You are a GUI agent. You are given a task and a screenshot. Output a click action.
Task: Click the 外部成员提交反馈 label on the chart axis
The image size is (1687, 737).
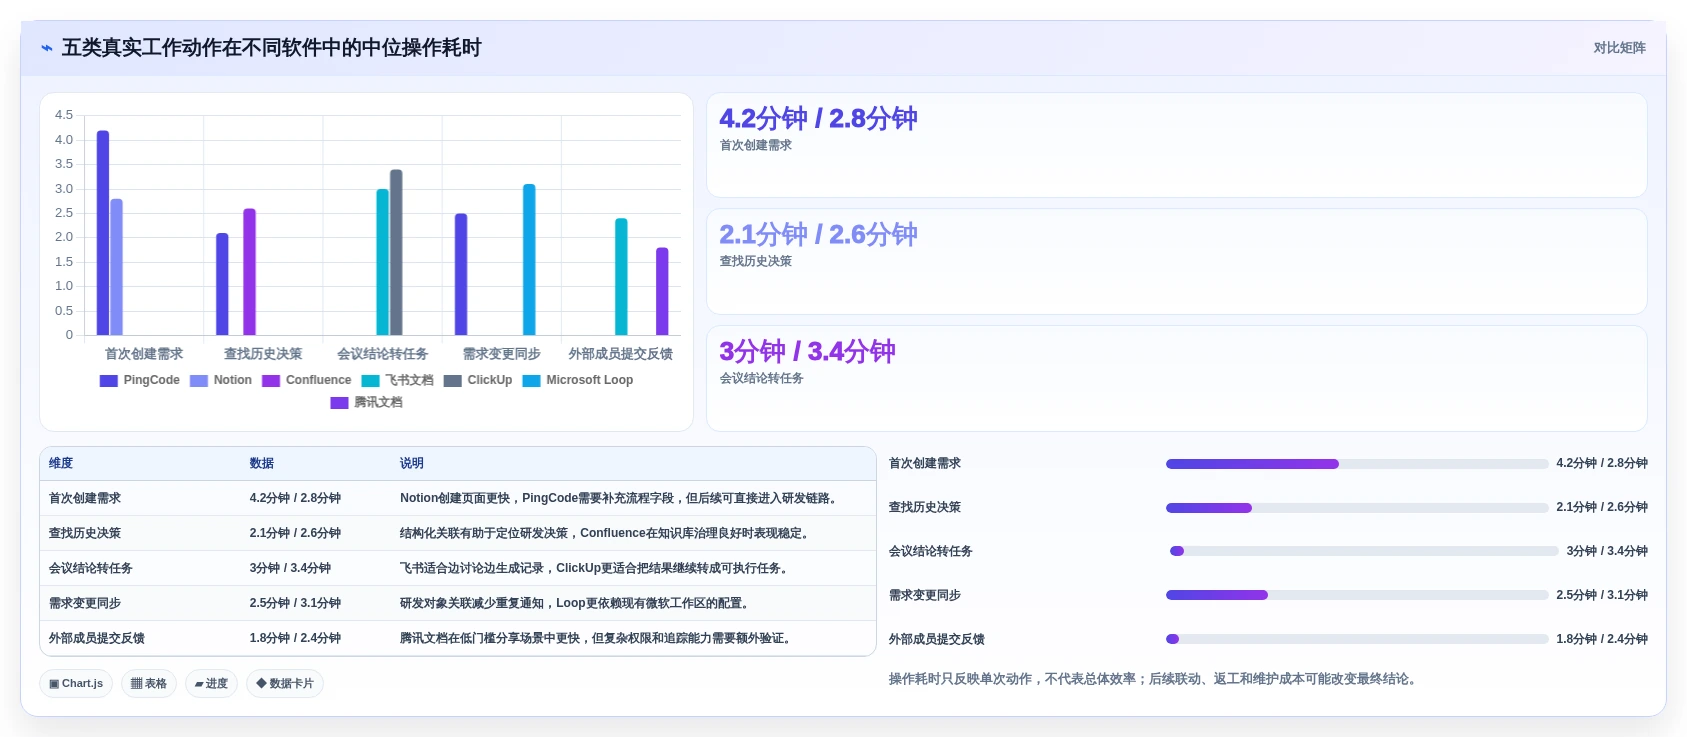point(621,354)
